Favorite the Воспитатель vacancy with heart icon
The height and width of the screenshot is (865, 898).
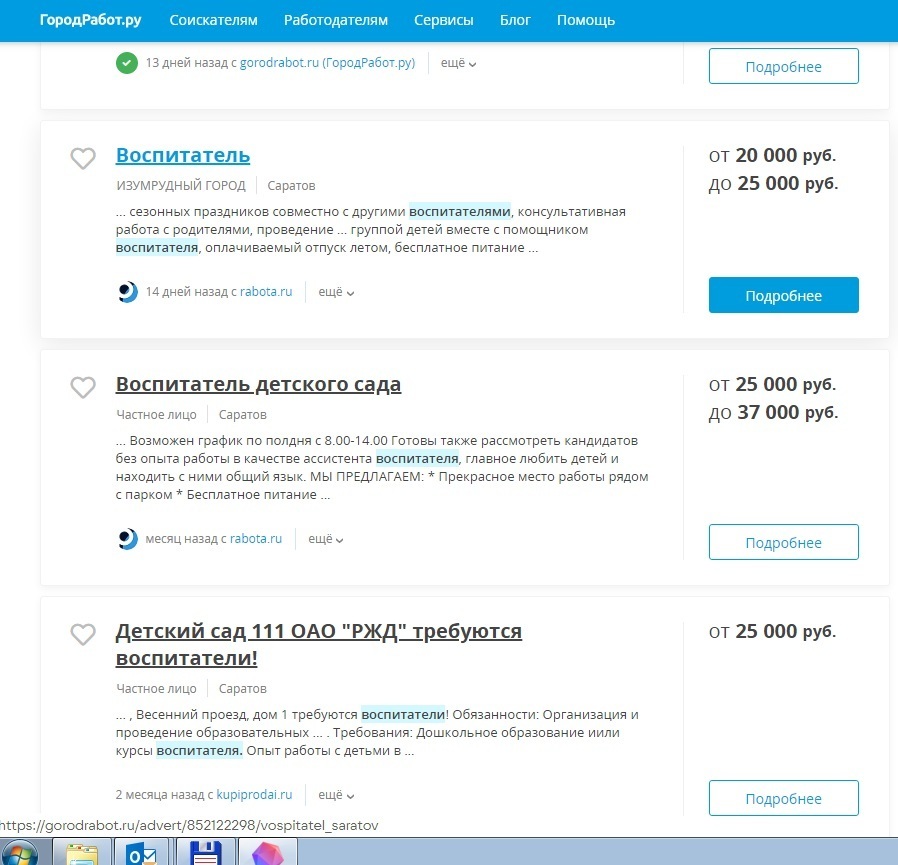click(x=83, y=158)
